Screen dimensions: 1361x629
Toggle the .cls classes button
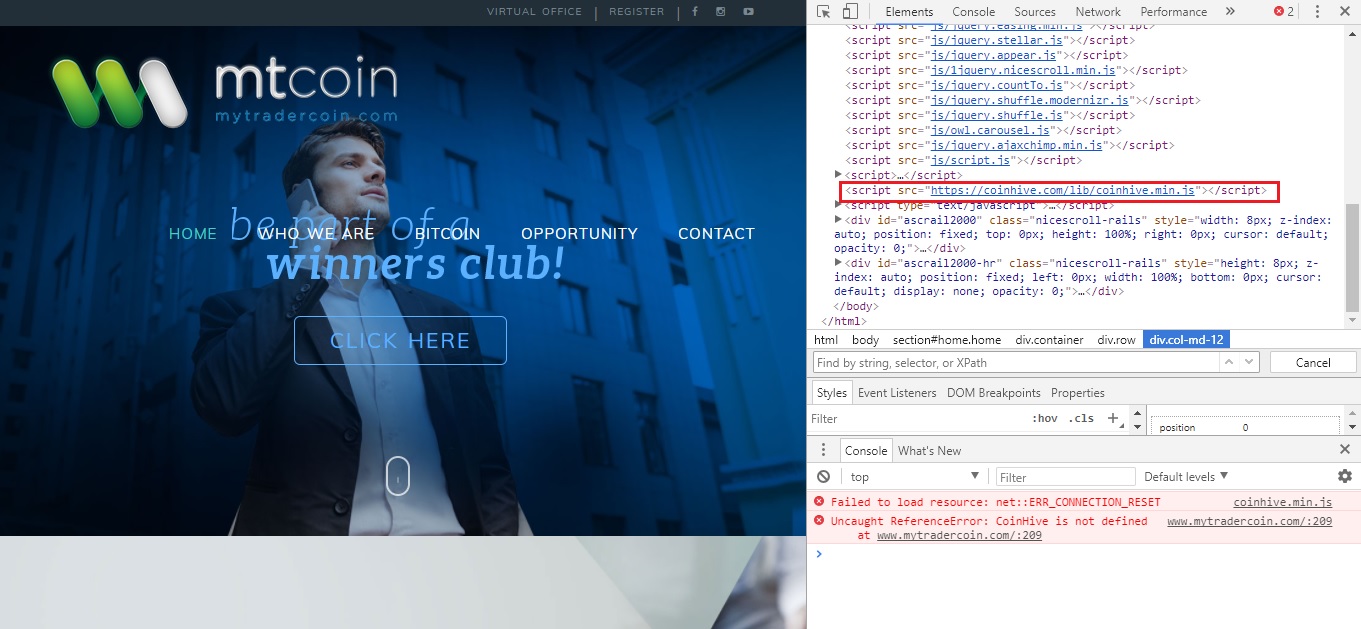point(1081,419)
